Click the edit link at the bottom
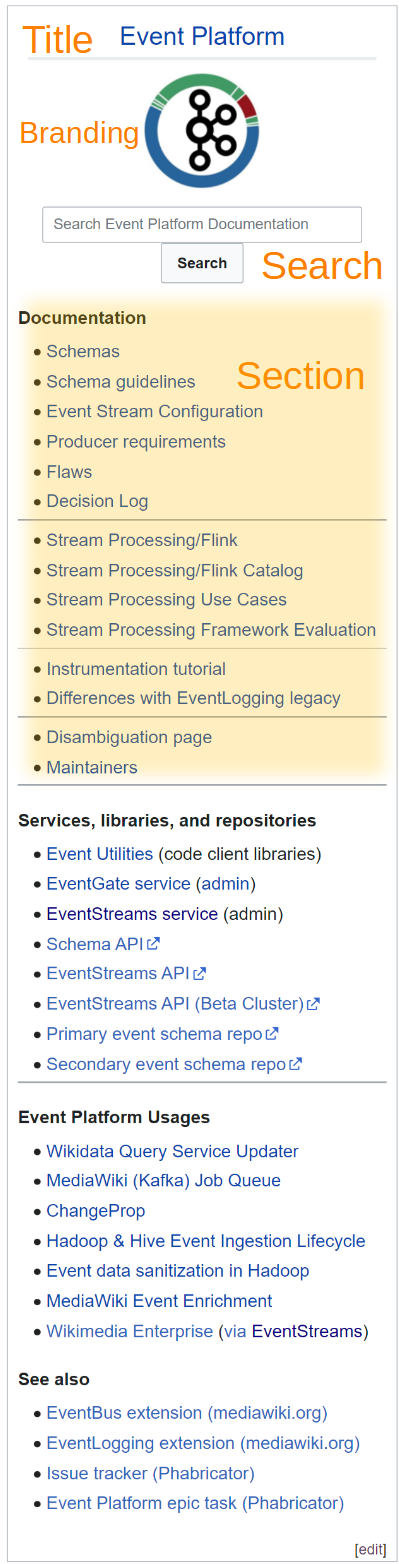399x1564 pixels. click(371, 1550)
